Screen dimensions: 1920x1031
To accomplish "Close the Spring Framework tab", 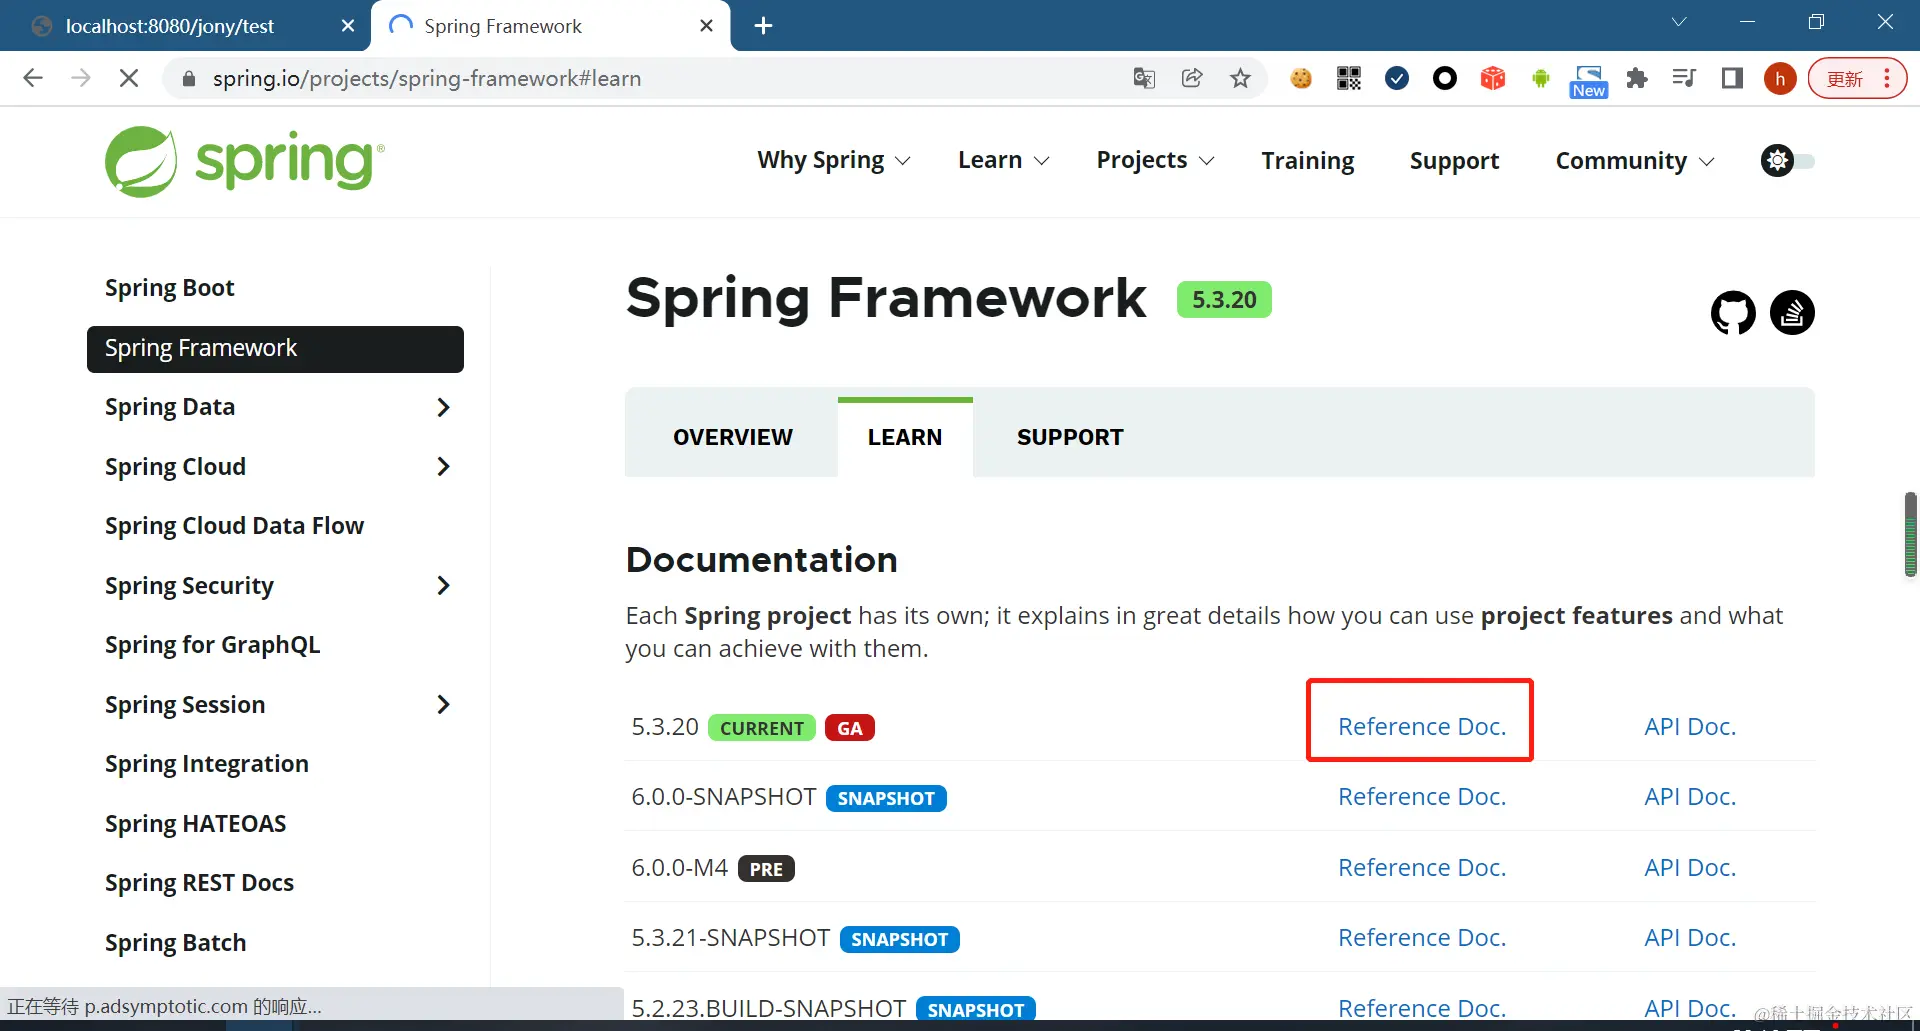I will [706, 26].
